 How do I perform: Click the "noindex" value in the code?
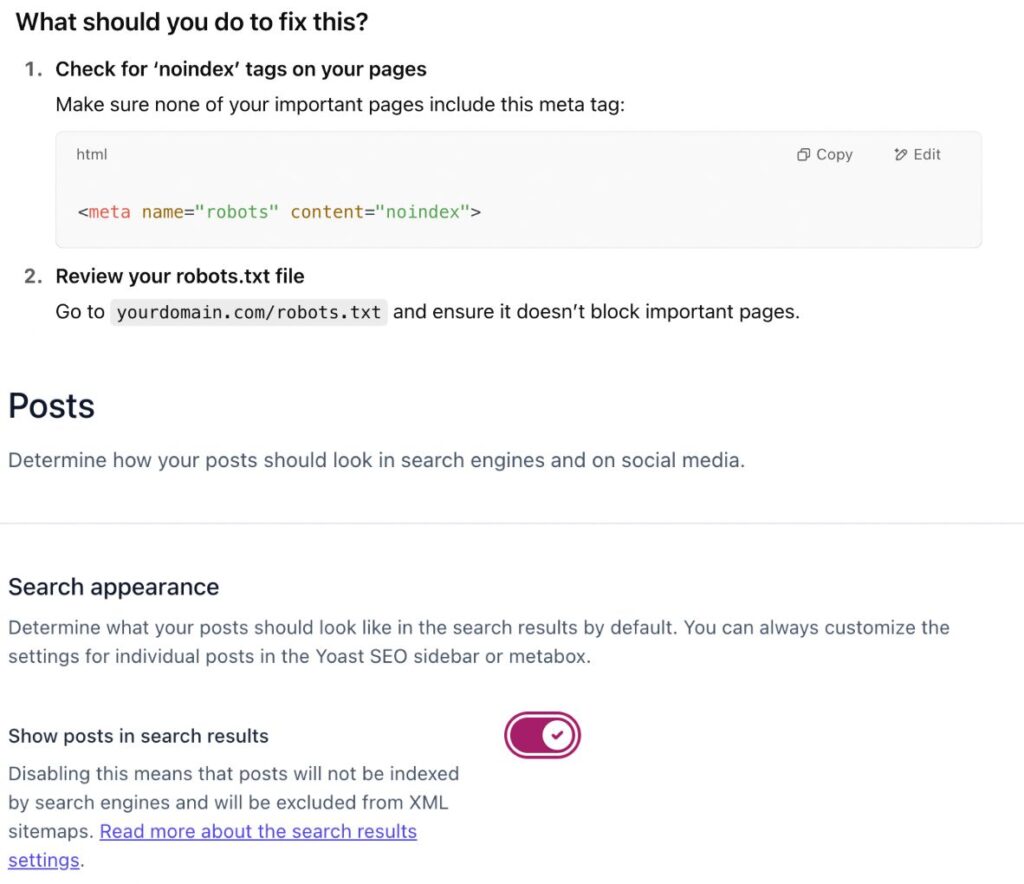pos(423,212)
